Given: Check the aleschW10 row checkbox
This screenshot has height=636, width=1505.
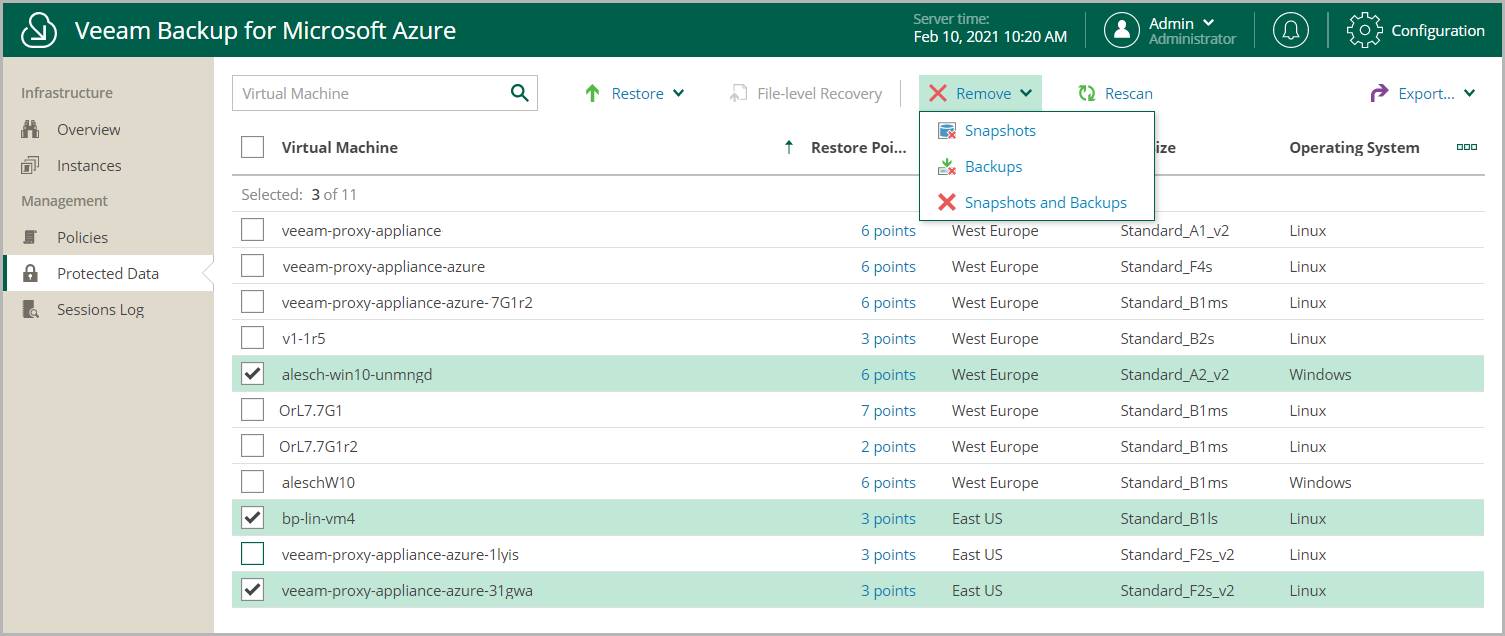Looking at the screenshot, I should tap(253, 482).
